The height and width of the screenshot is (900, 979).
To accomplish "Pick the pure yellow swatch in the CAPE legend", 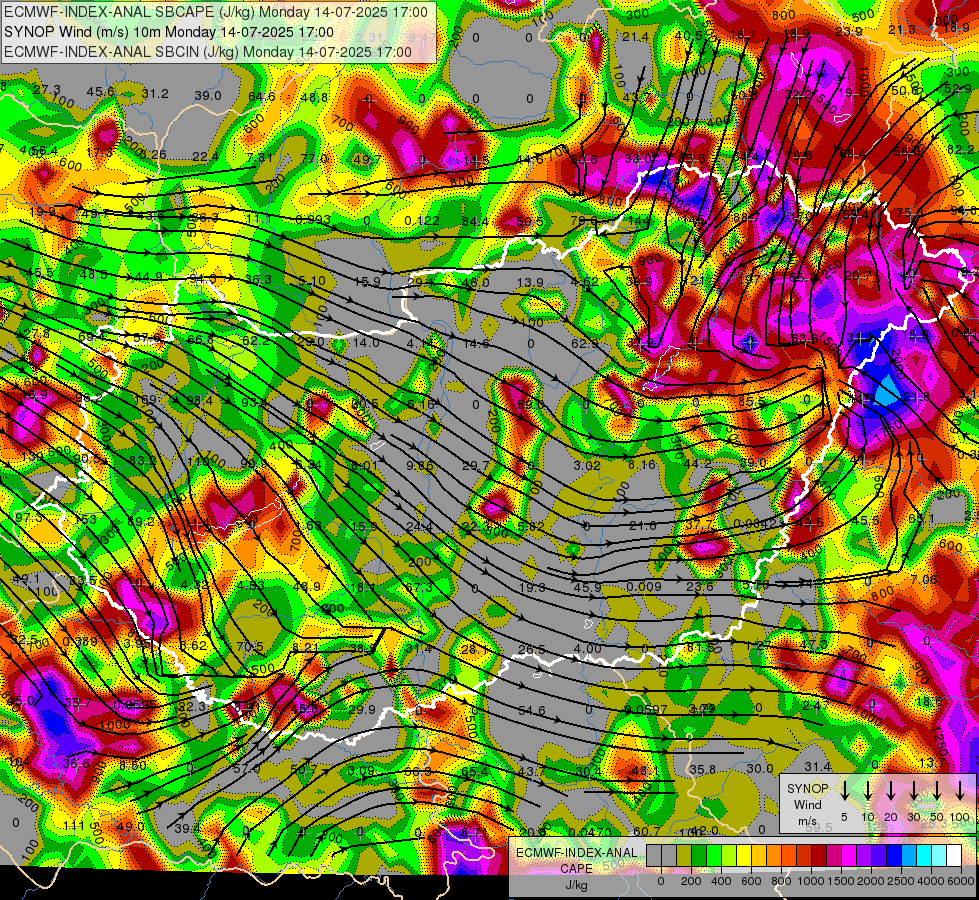I will tap(744, 856).
